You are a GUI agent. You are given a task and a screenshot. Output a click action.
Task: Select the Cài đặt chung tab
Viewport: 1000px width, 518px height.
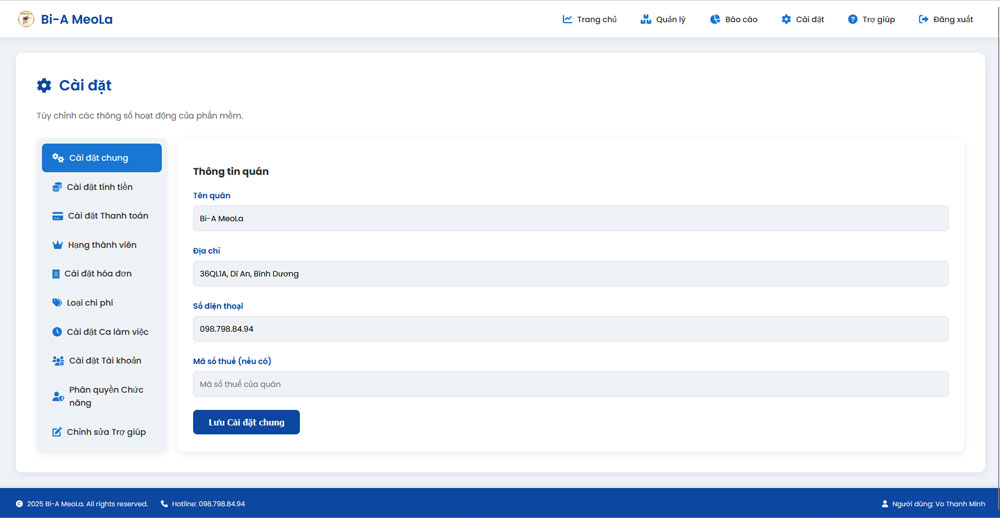(x=101, y=158)
